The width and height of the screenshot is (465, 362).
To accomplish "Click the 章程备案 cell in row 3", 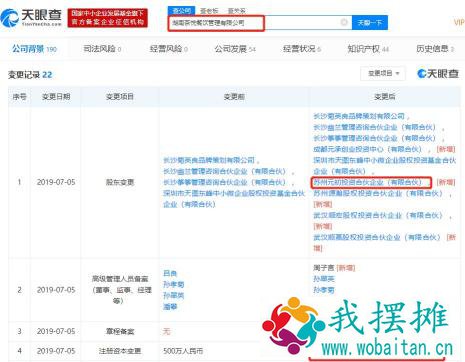I will 120,331.
